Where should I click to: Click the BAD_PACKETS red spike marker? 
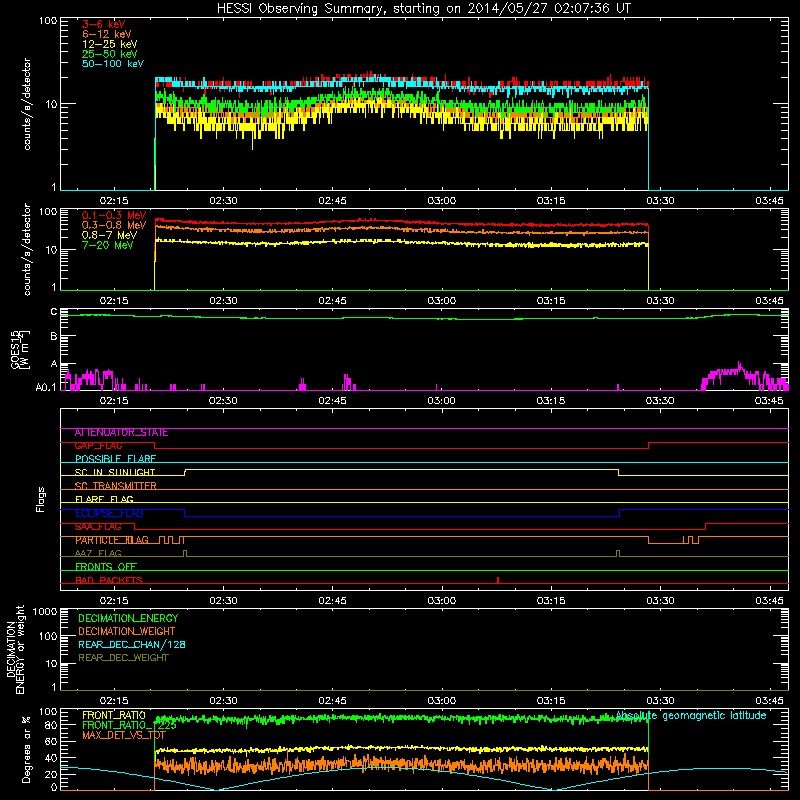tap(497, 580)
